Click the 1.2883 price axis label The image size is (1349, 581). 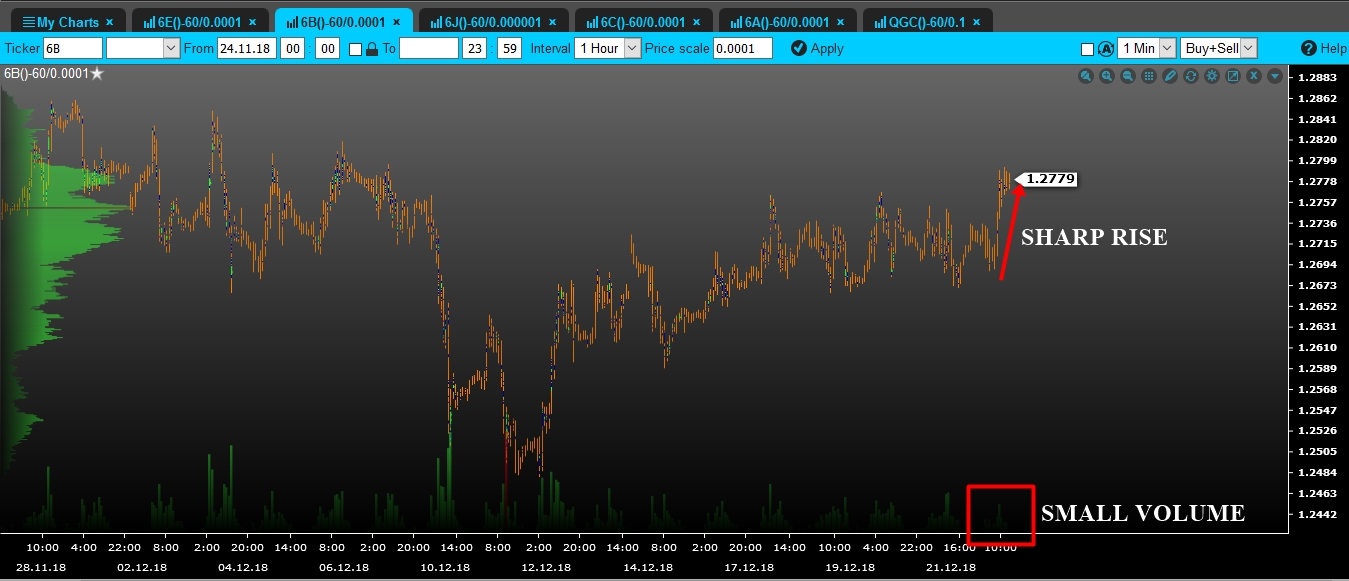[1317, 77]
